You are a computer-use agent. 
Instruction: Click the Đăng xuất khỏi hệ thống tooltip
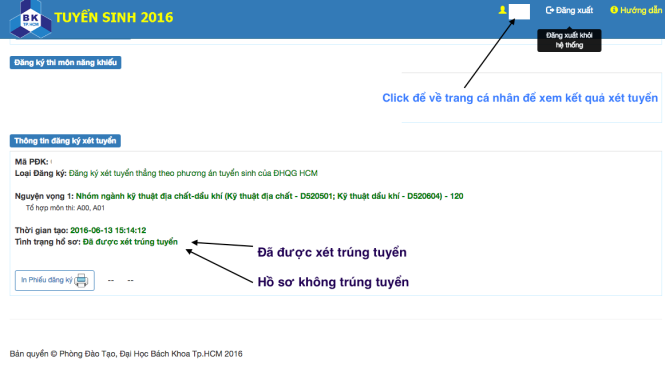point(569,40)
